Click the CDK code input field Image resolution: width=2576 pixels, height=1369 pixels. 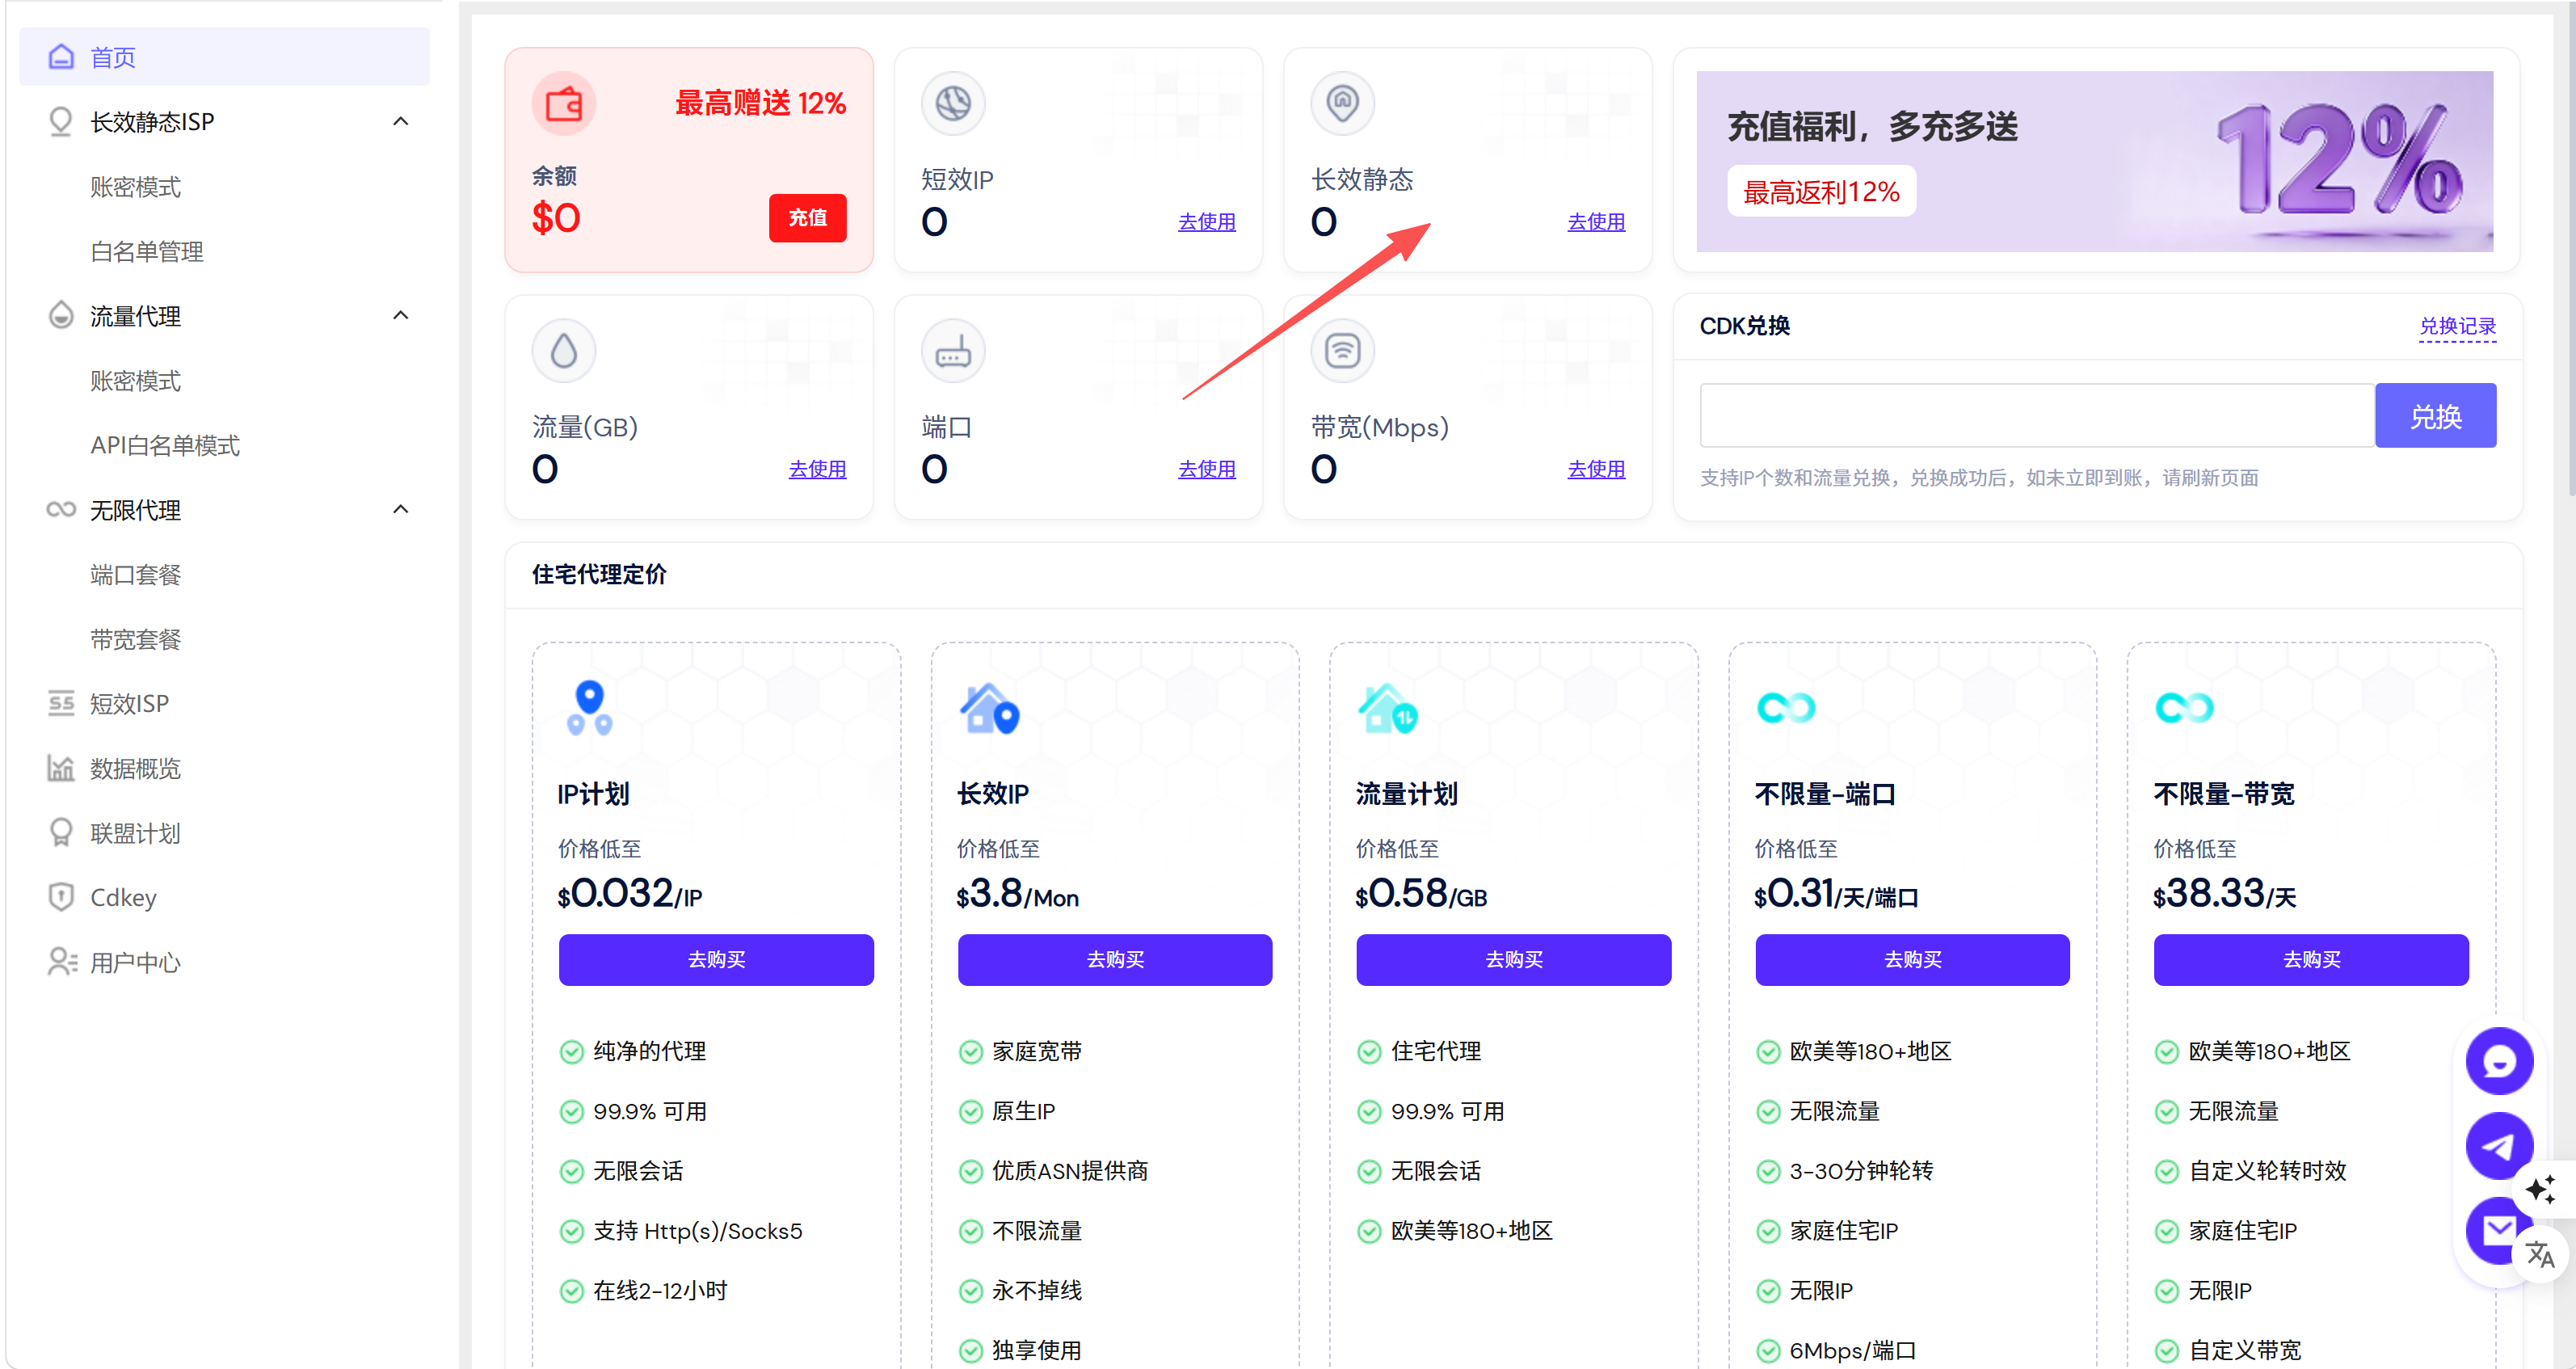(2036, 416)
